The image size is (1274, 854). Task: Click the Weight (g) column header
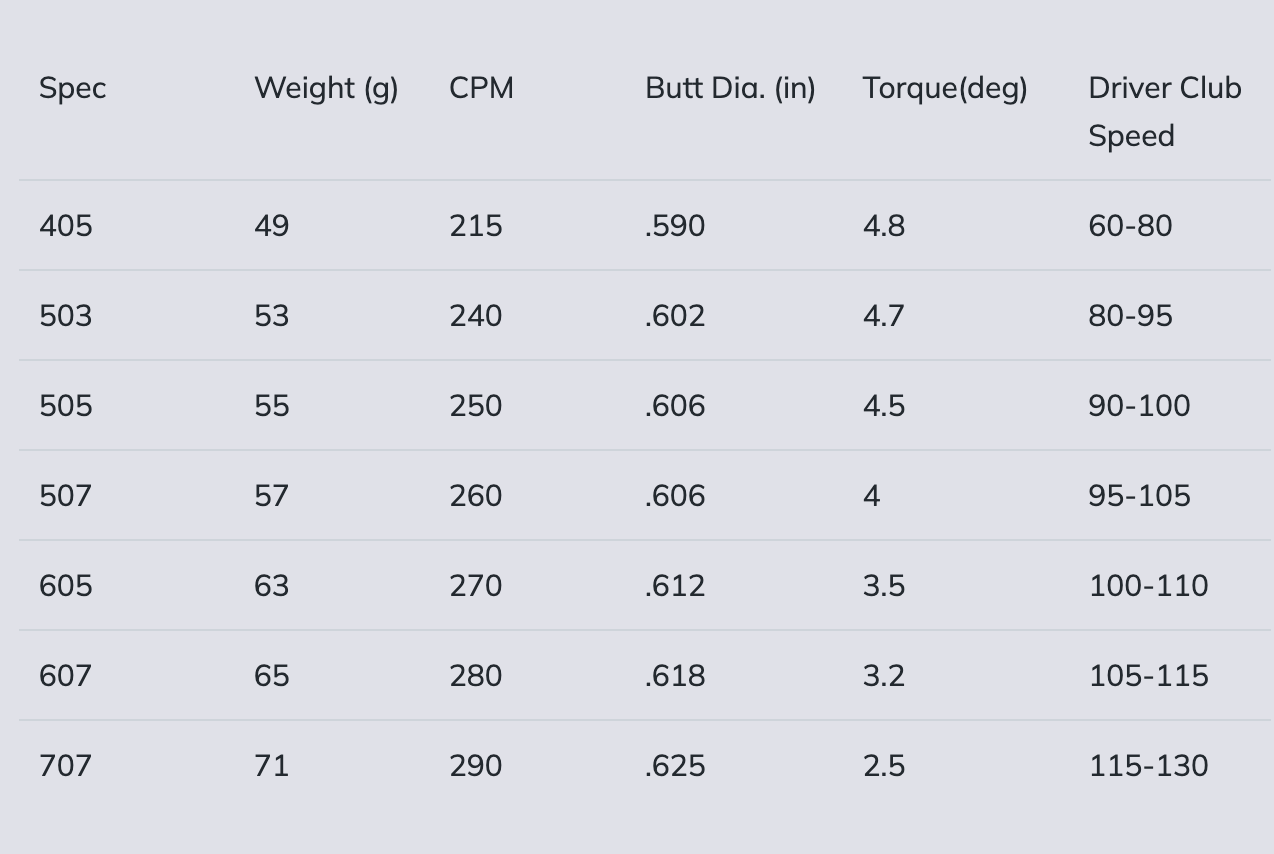pos(326,88)
